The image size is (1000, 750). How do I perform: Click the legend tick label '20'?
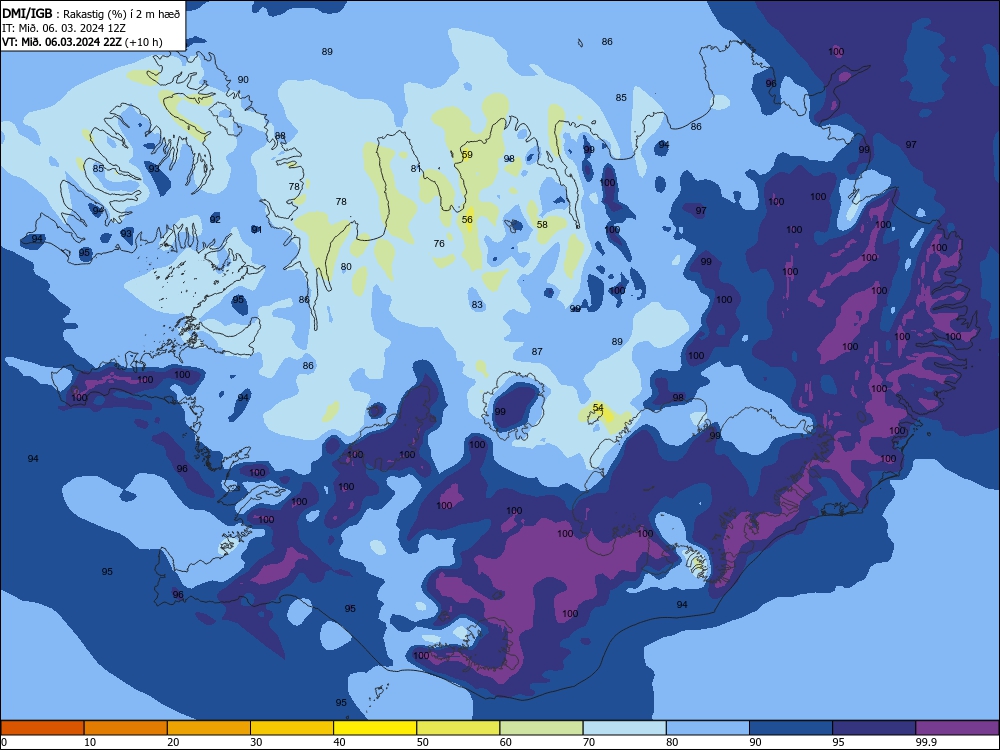click(x=173, y=742)
